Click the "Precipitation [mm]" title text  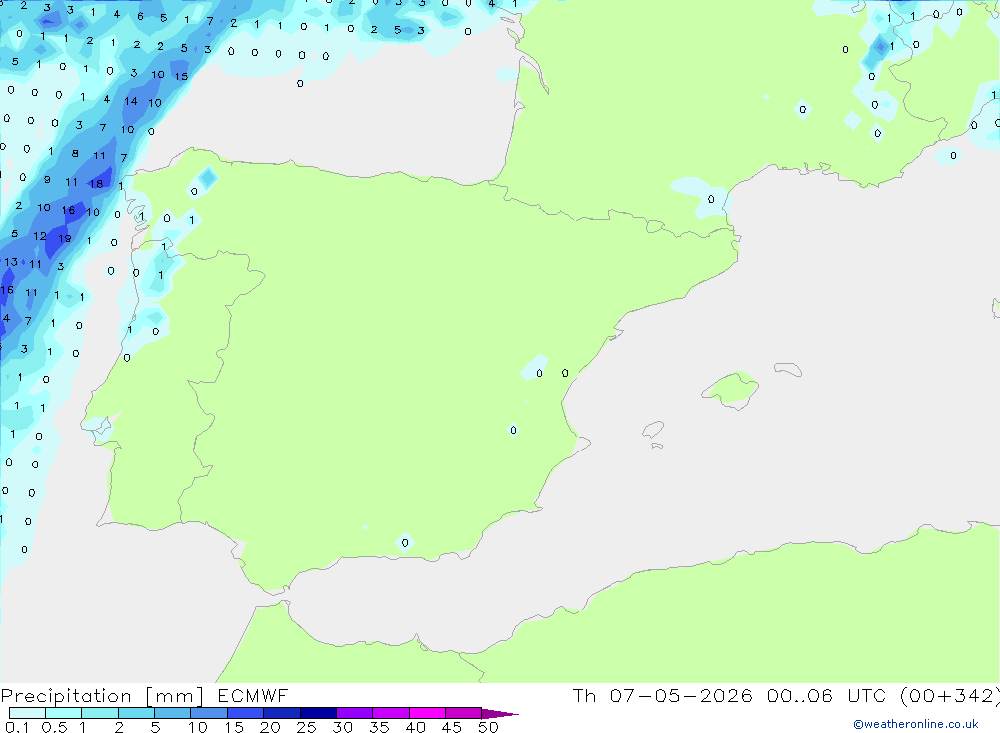pyautogui.click(x=103, y=696)
